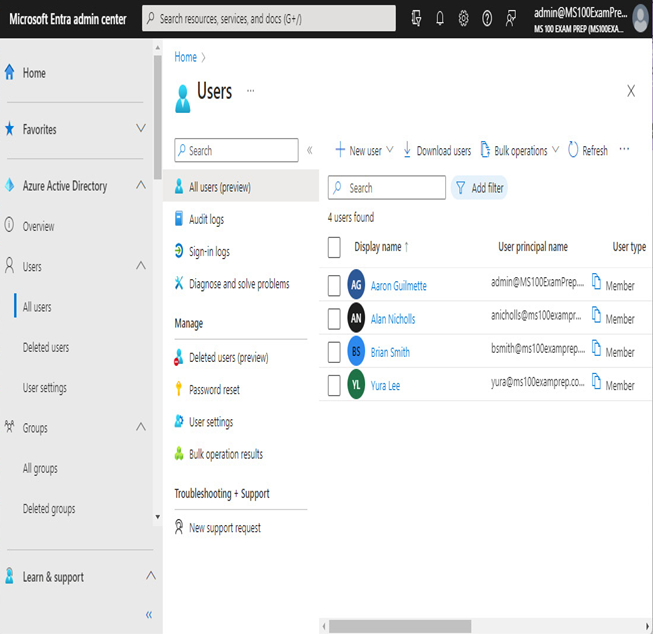
Task: Click the AN avatar for Alan Nicholls
Action: 356,318
